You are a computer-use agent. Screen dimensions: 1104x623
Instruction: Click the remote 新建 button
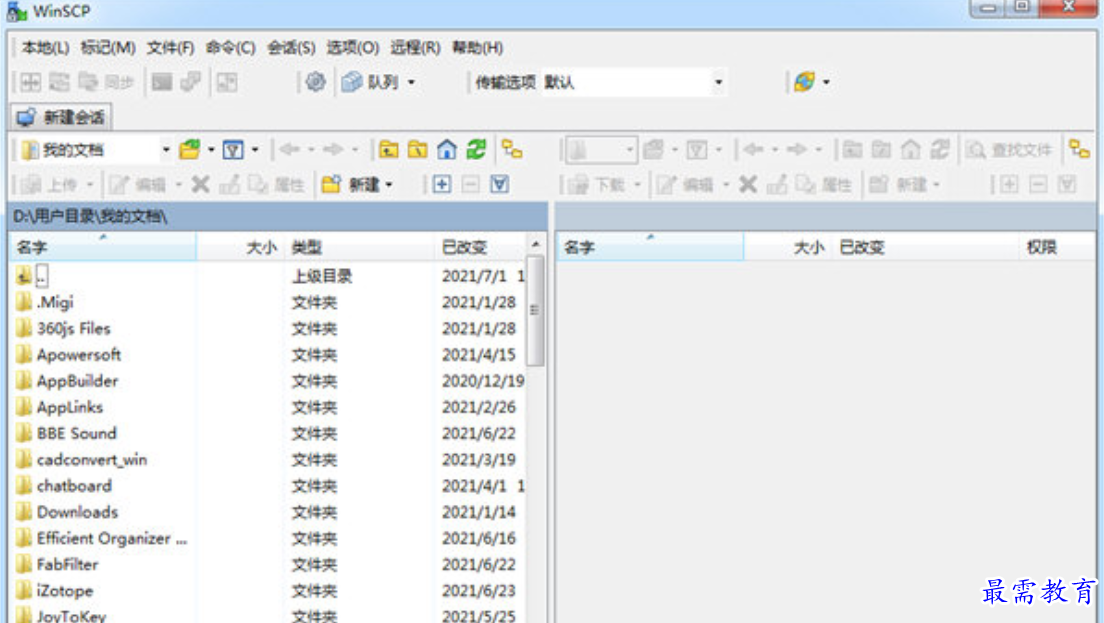point(898,185)
